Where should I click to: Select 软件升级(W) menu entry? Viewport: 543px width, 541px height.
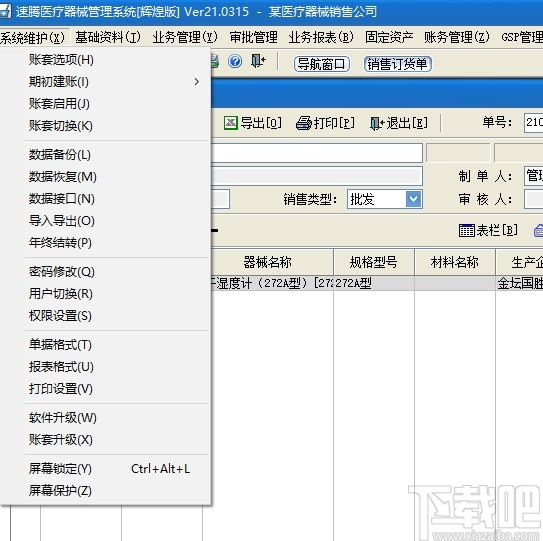(x=106, y=418)
